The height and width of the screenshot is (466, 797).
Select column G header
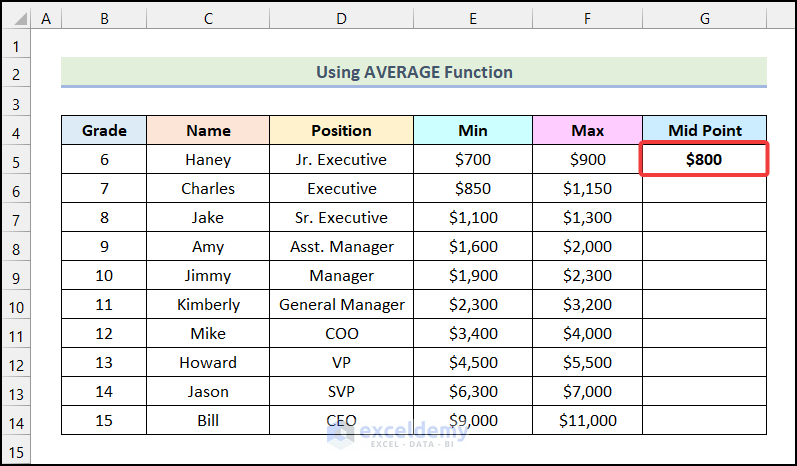705,18
